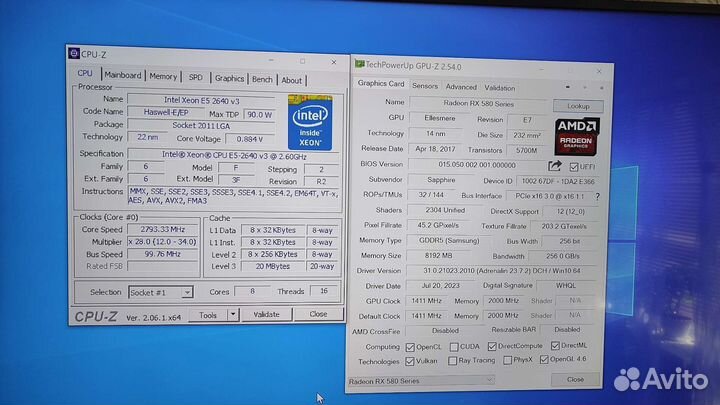Click the Validate button in CPU-Z

tap(266, 315)
